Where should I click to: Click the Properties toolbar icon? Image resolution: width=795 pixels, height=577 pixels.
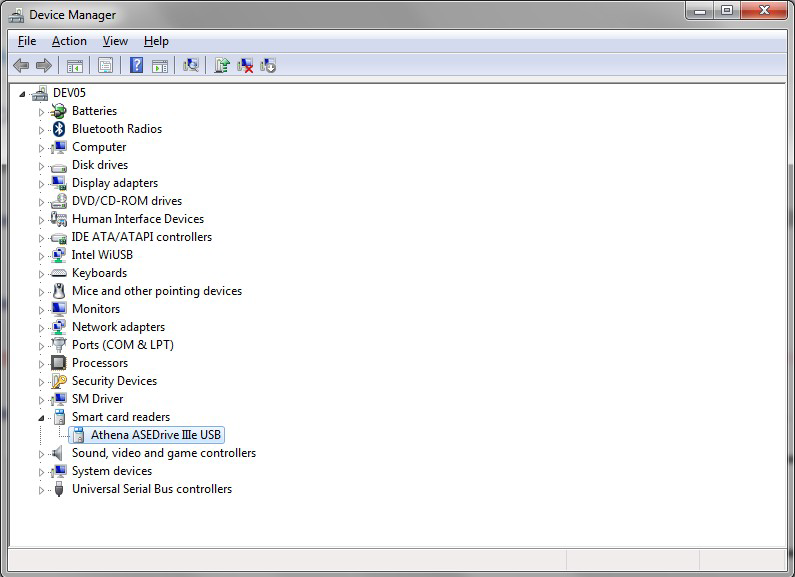pyautogui.click(x=105, y=66)
